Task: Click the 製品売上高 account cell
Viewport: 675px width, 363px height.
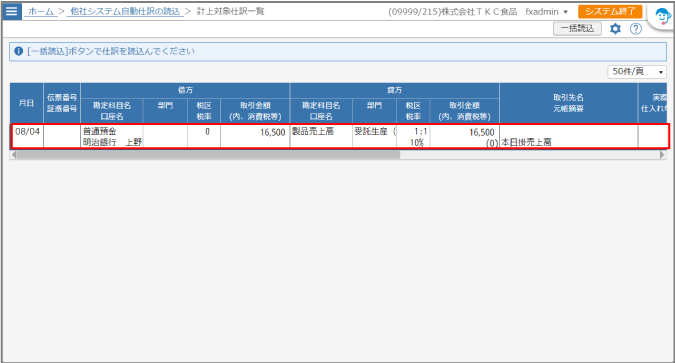Action: pos(321,136)
